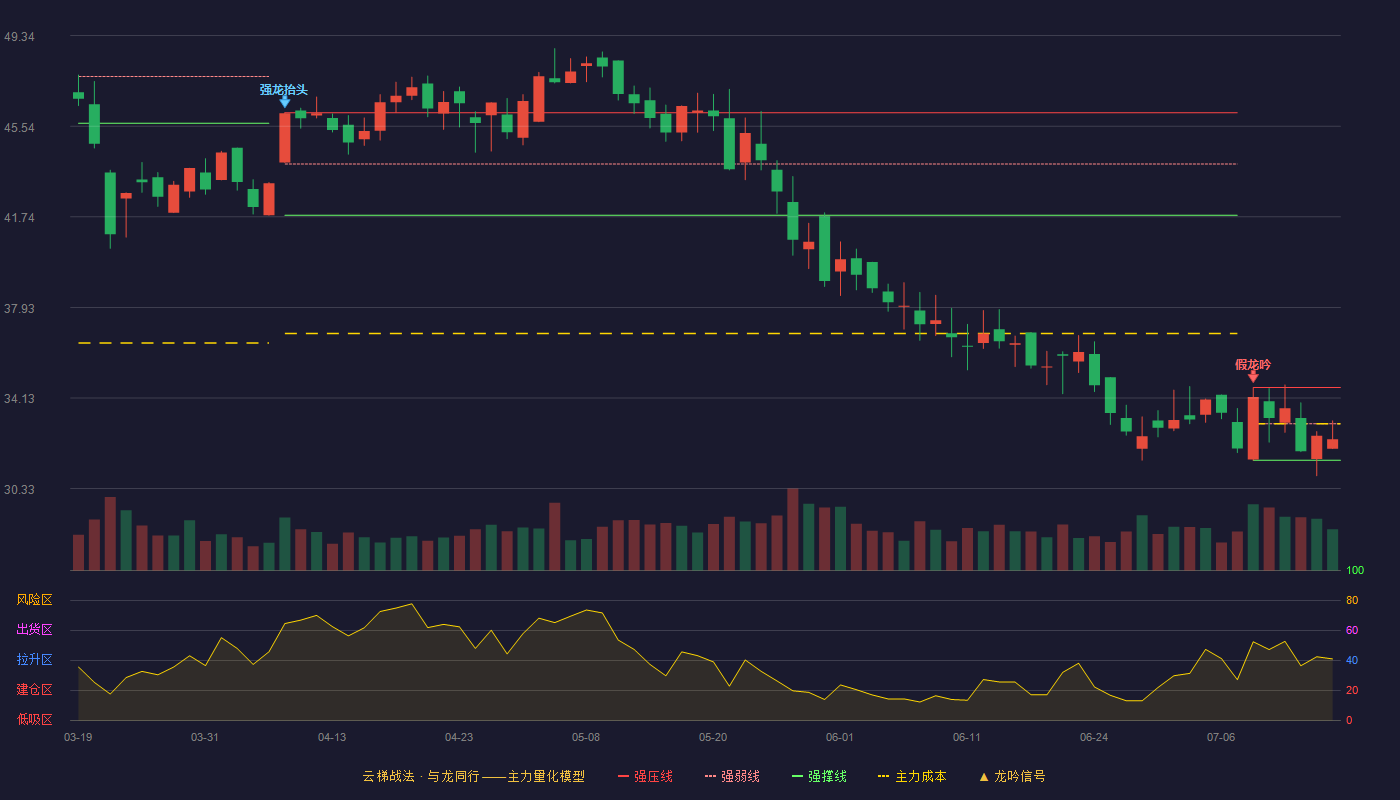
Task: Click the 07-06 date label
Action: pos(1221,737)
